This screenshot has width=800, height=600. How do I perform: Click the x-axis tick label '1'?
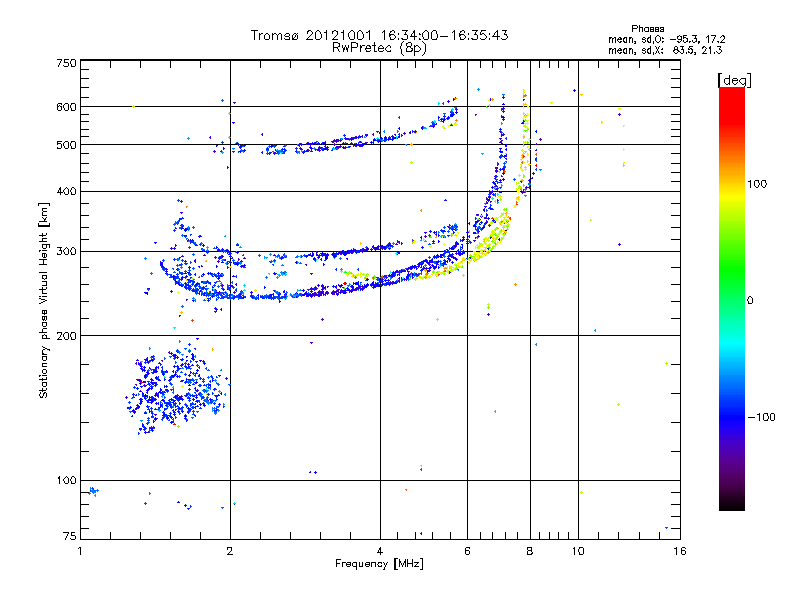[x=80, y=551]
